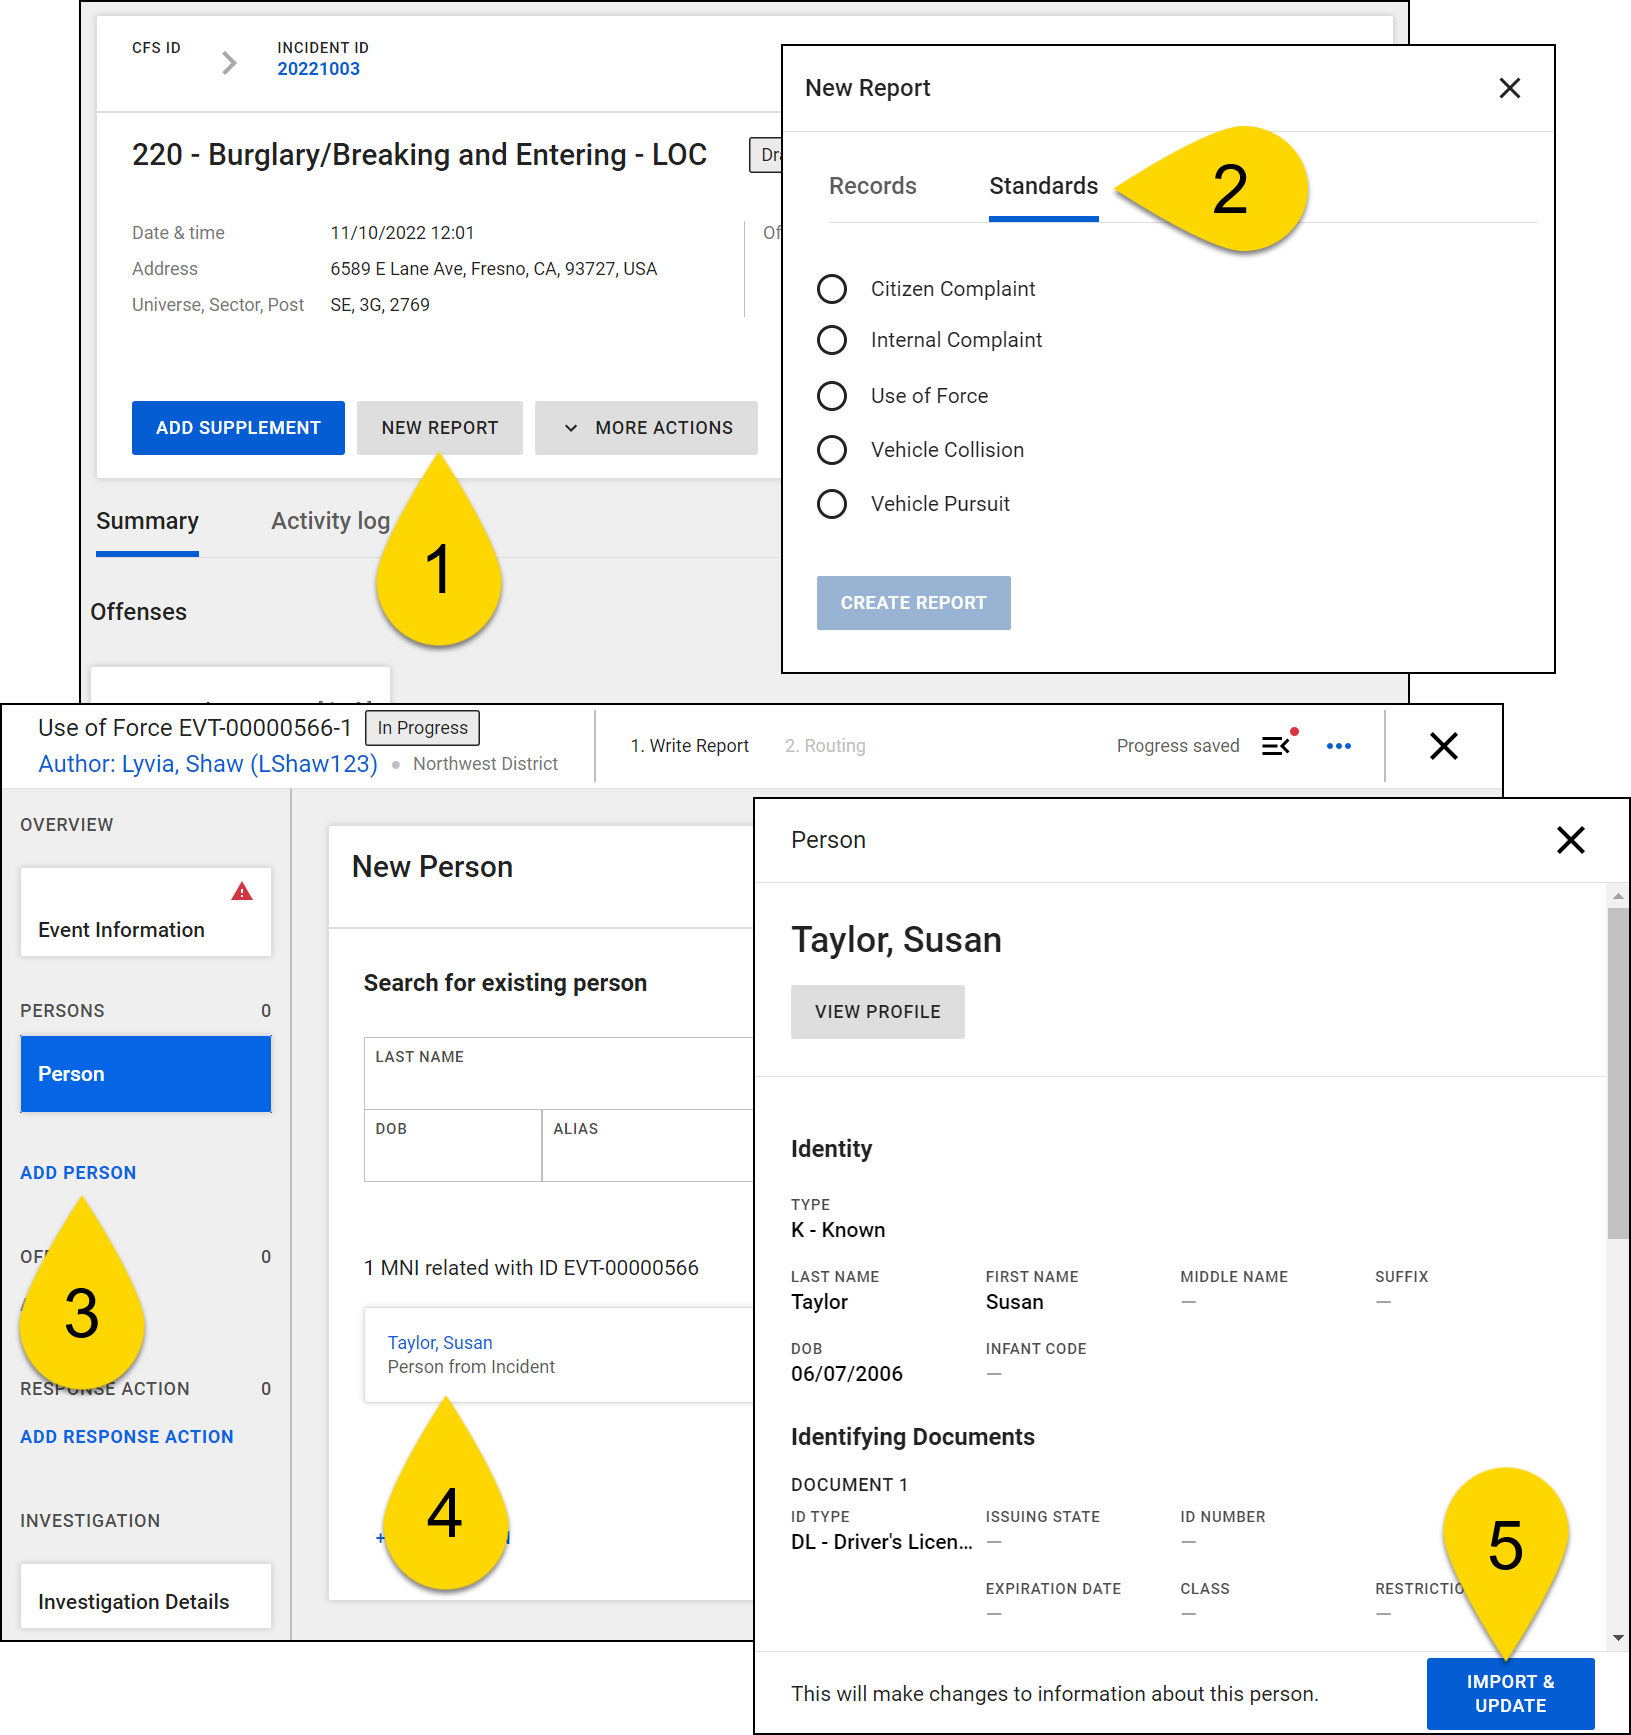The height and width of the screenshot is (1735, 1631).
Task: Choose the Vehicle Collision report type
Action: click(832, 450)
